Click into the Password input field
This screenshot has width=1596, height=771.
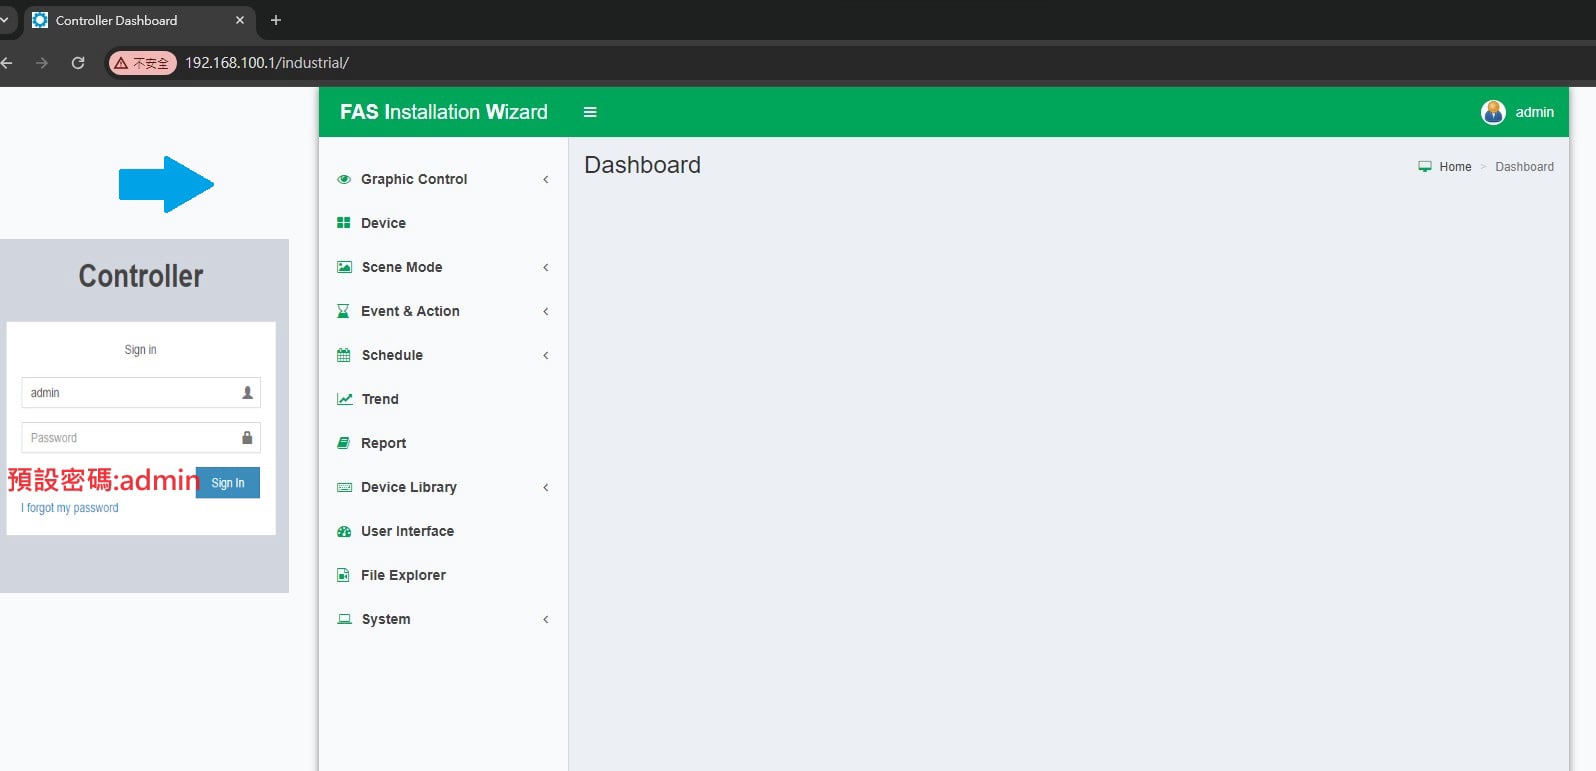tap(130, 438)
